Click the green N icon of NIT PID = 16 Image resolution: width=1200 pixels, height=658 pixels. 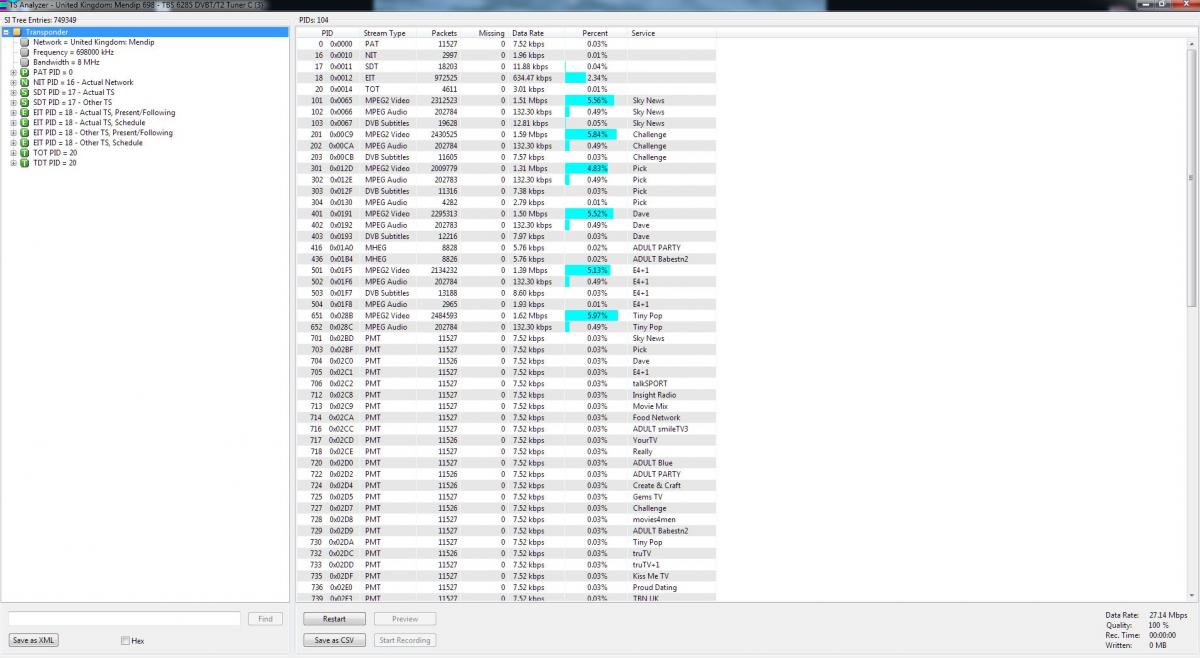click(x=25, y=82)
